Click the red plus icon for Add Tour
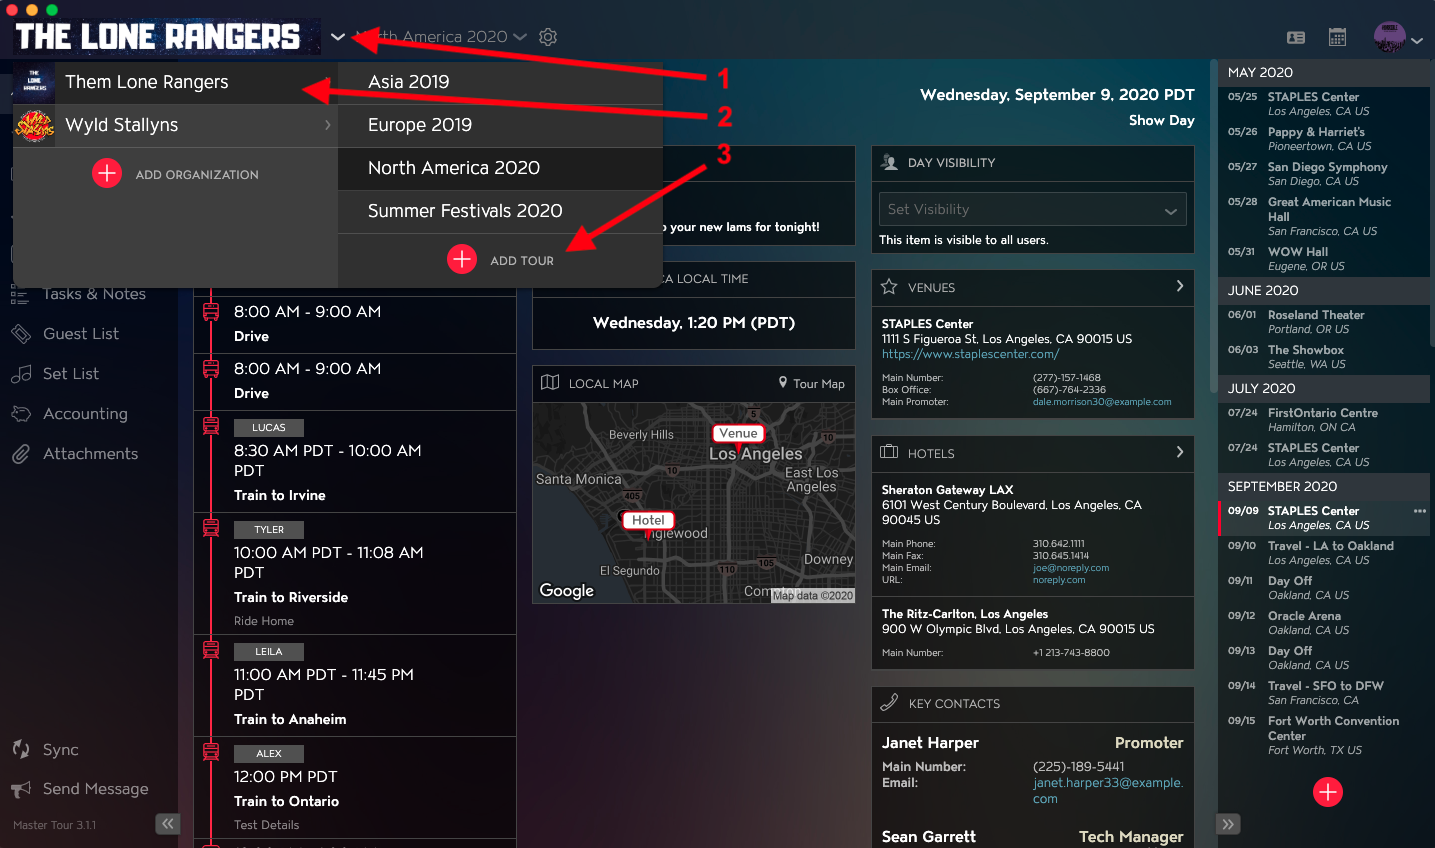This screenshot has height=848, width=1435. point(462,259)
